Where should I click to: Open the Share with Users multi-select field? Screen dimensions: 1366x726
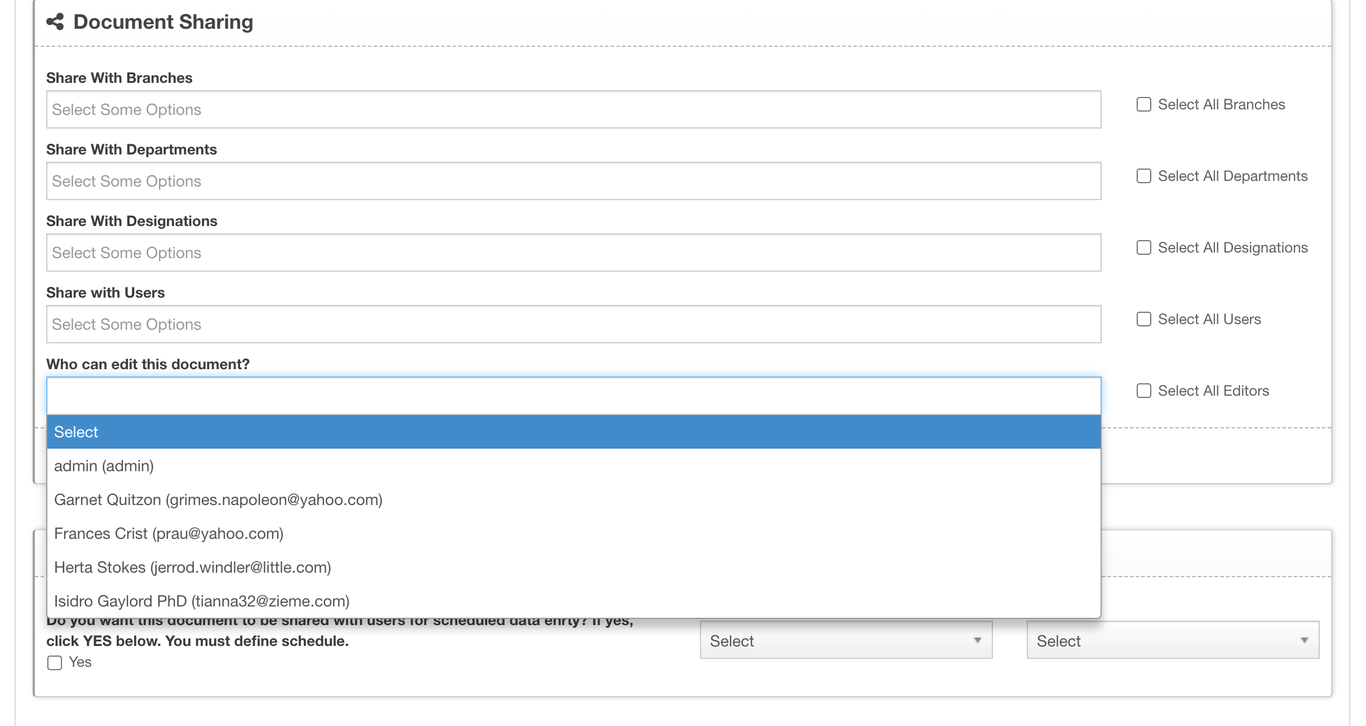pos(574,324)
